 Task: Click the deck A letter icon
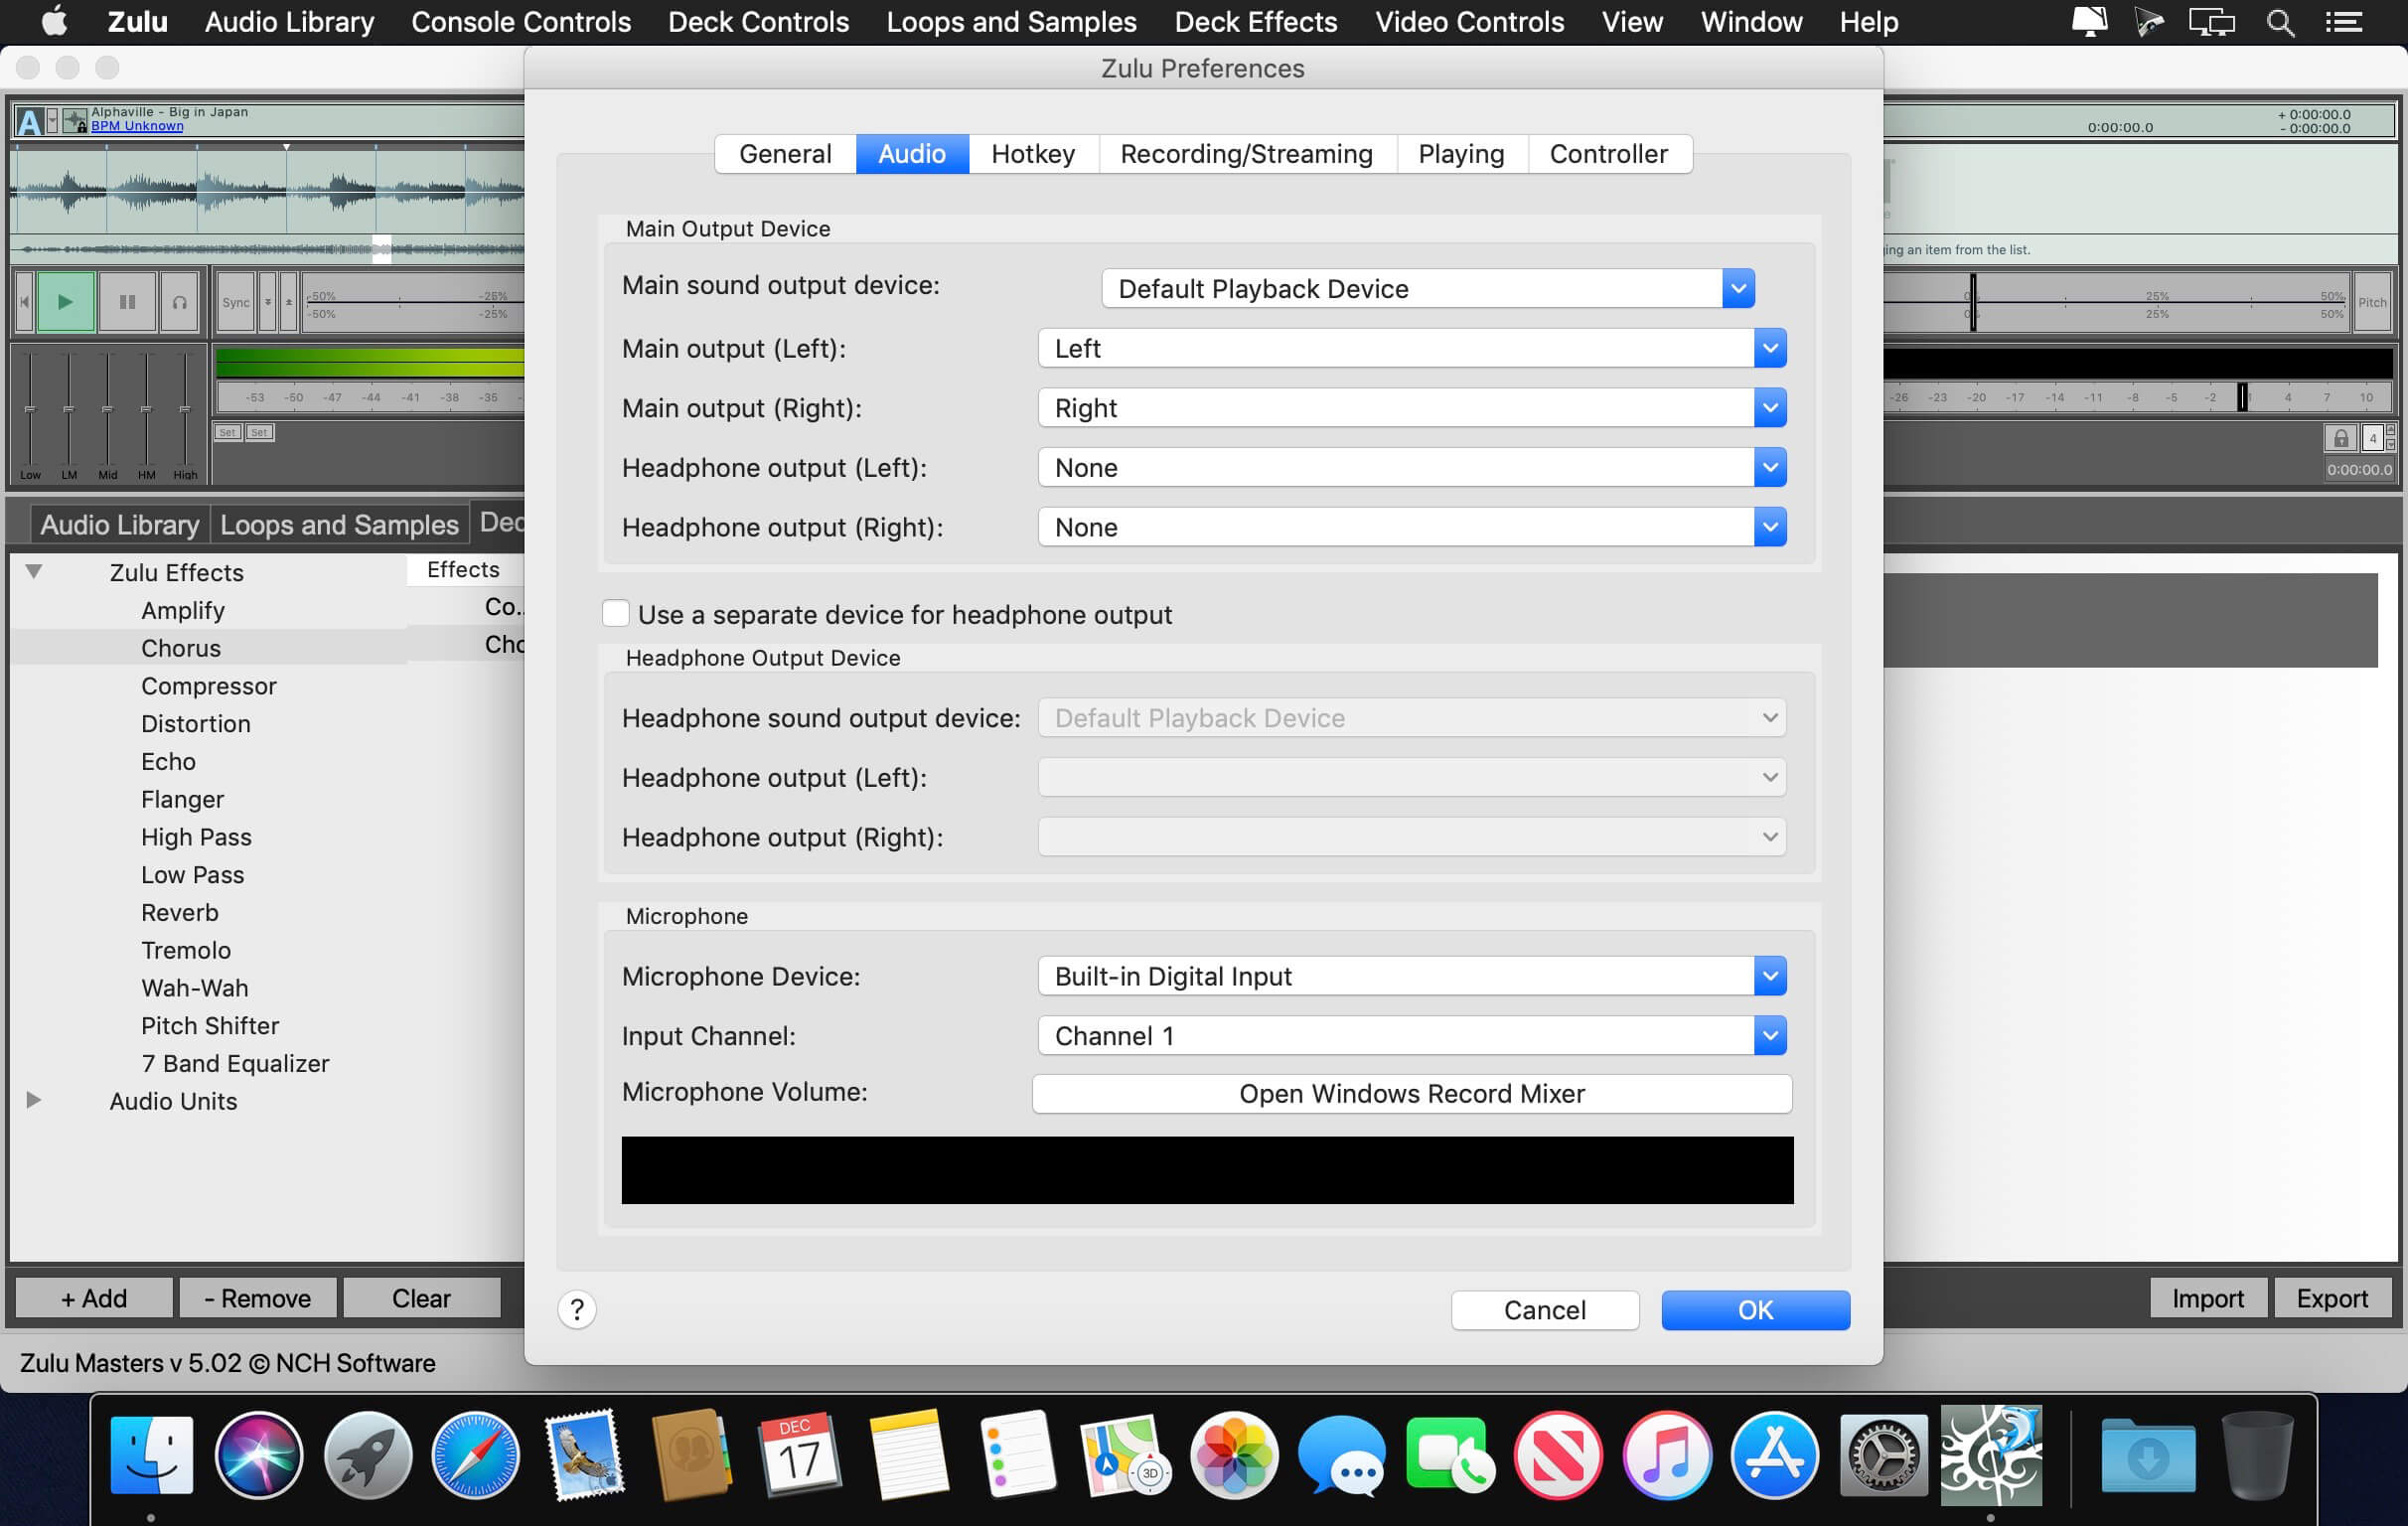[30, 121]
